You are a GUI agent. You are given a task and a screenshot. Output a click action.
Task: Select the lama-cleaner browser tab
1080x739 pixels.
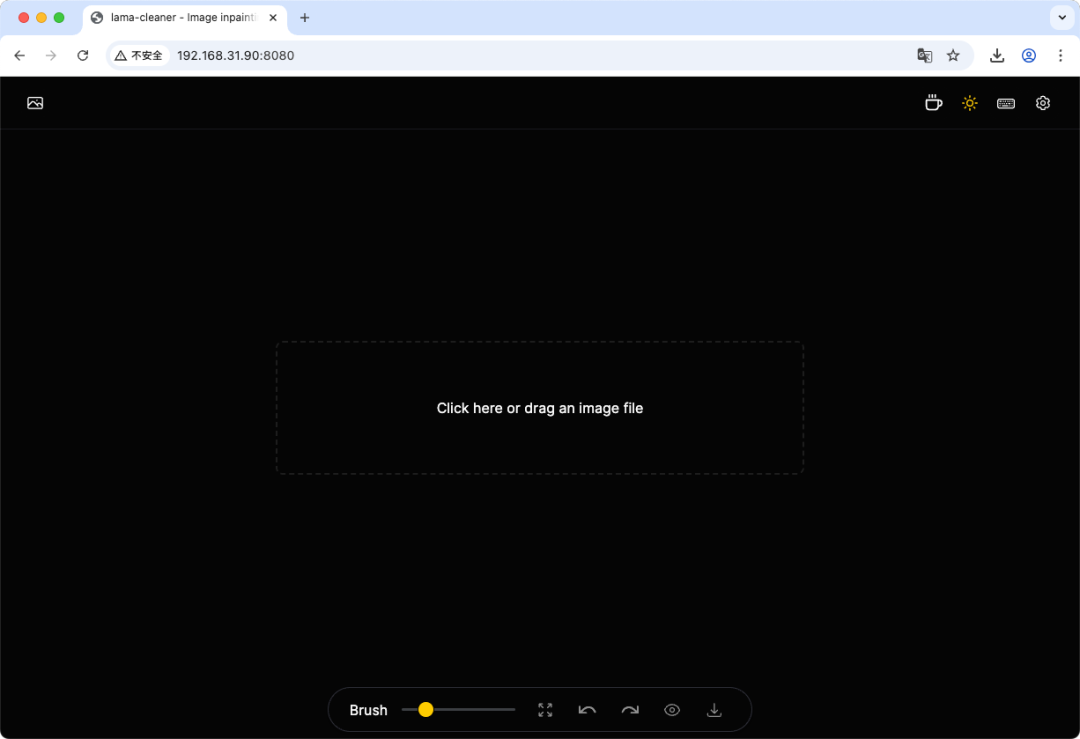click(180, 17)
